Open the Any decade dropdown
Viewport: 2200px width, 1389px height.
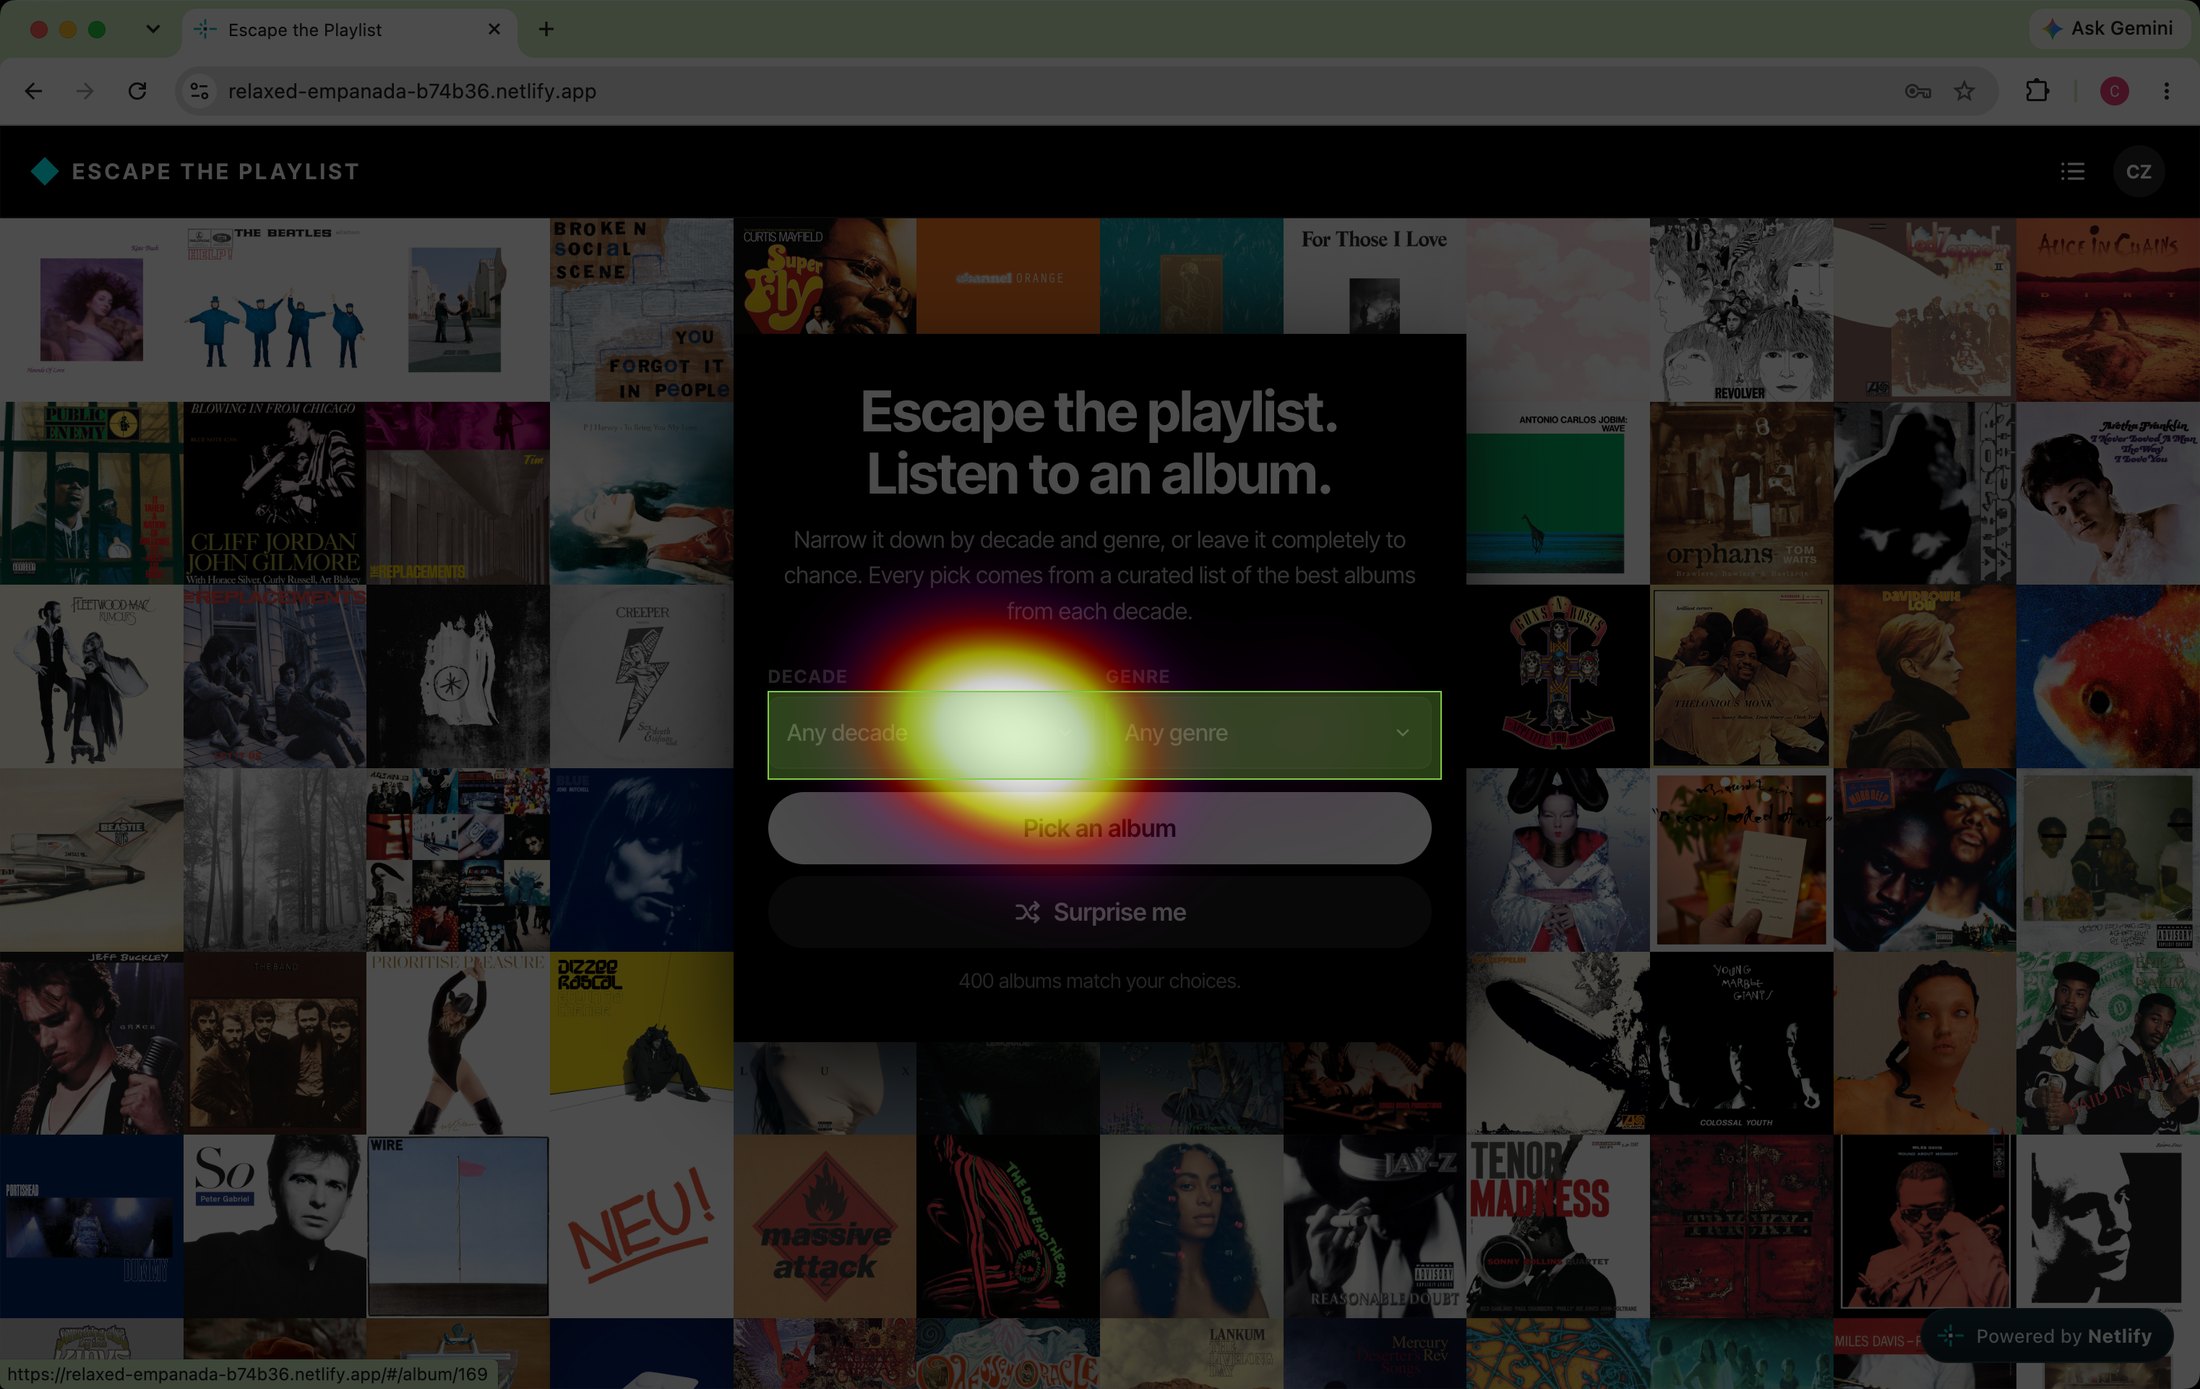click(x=930, y=733)
